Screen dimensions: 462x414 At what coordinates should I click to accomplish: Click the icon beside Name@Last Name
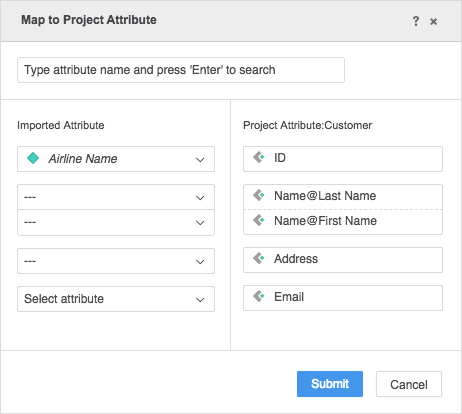point(259,195)
